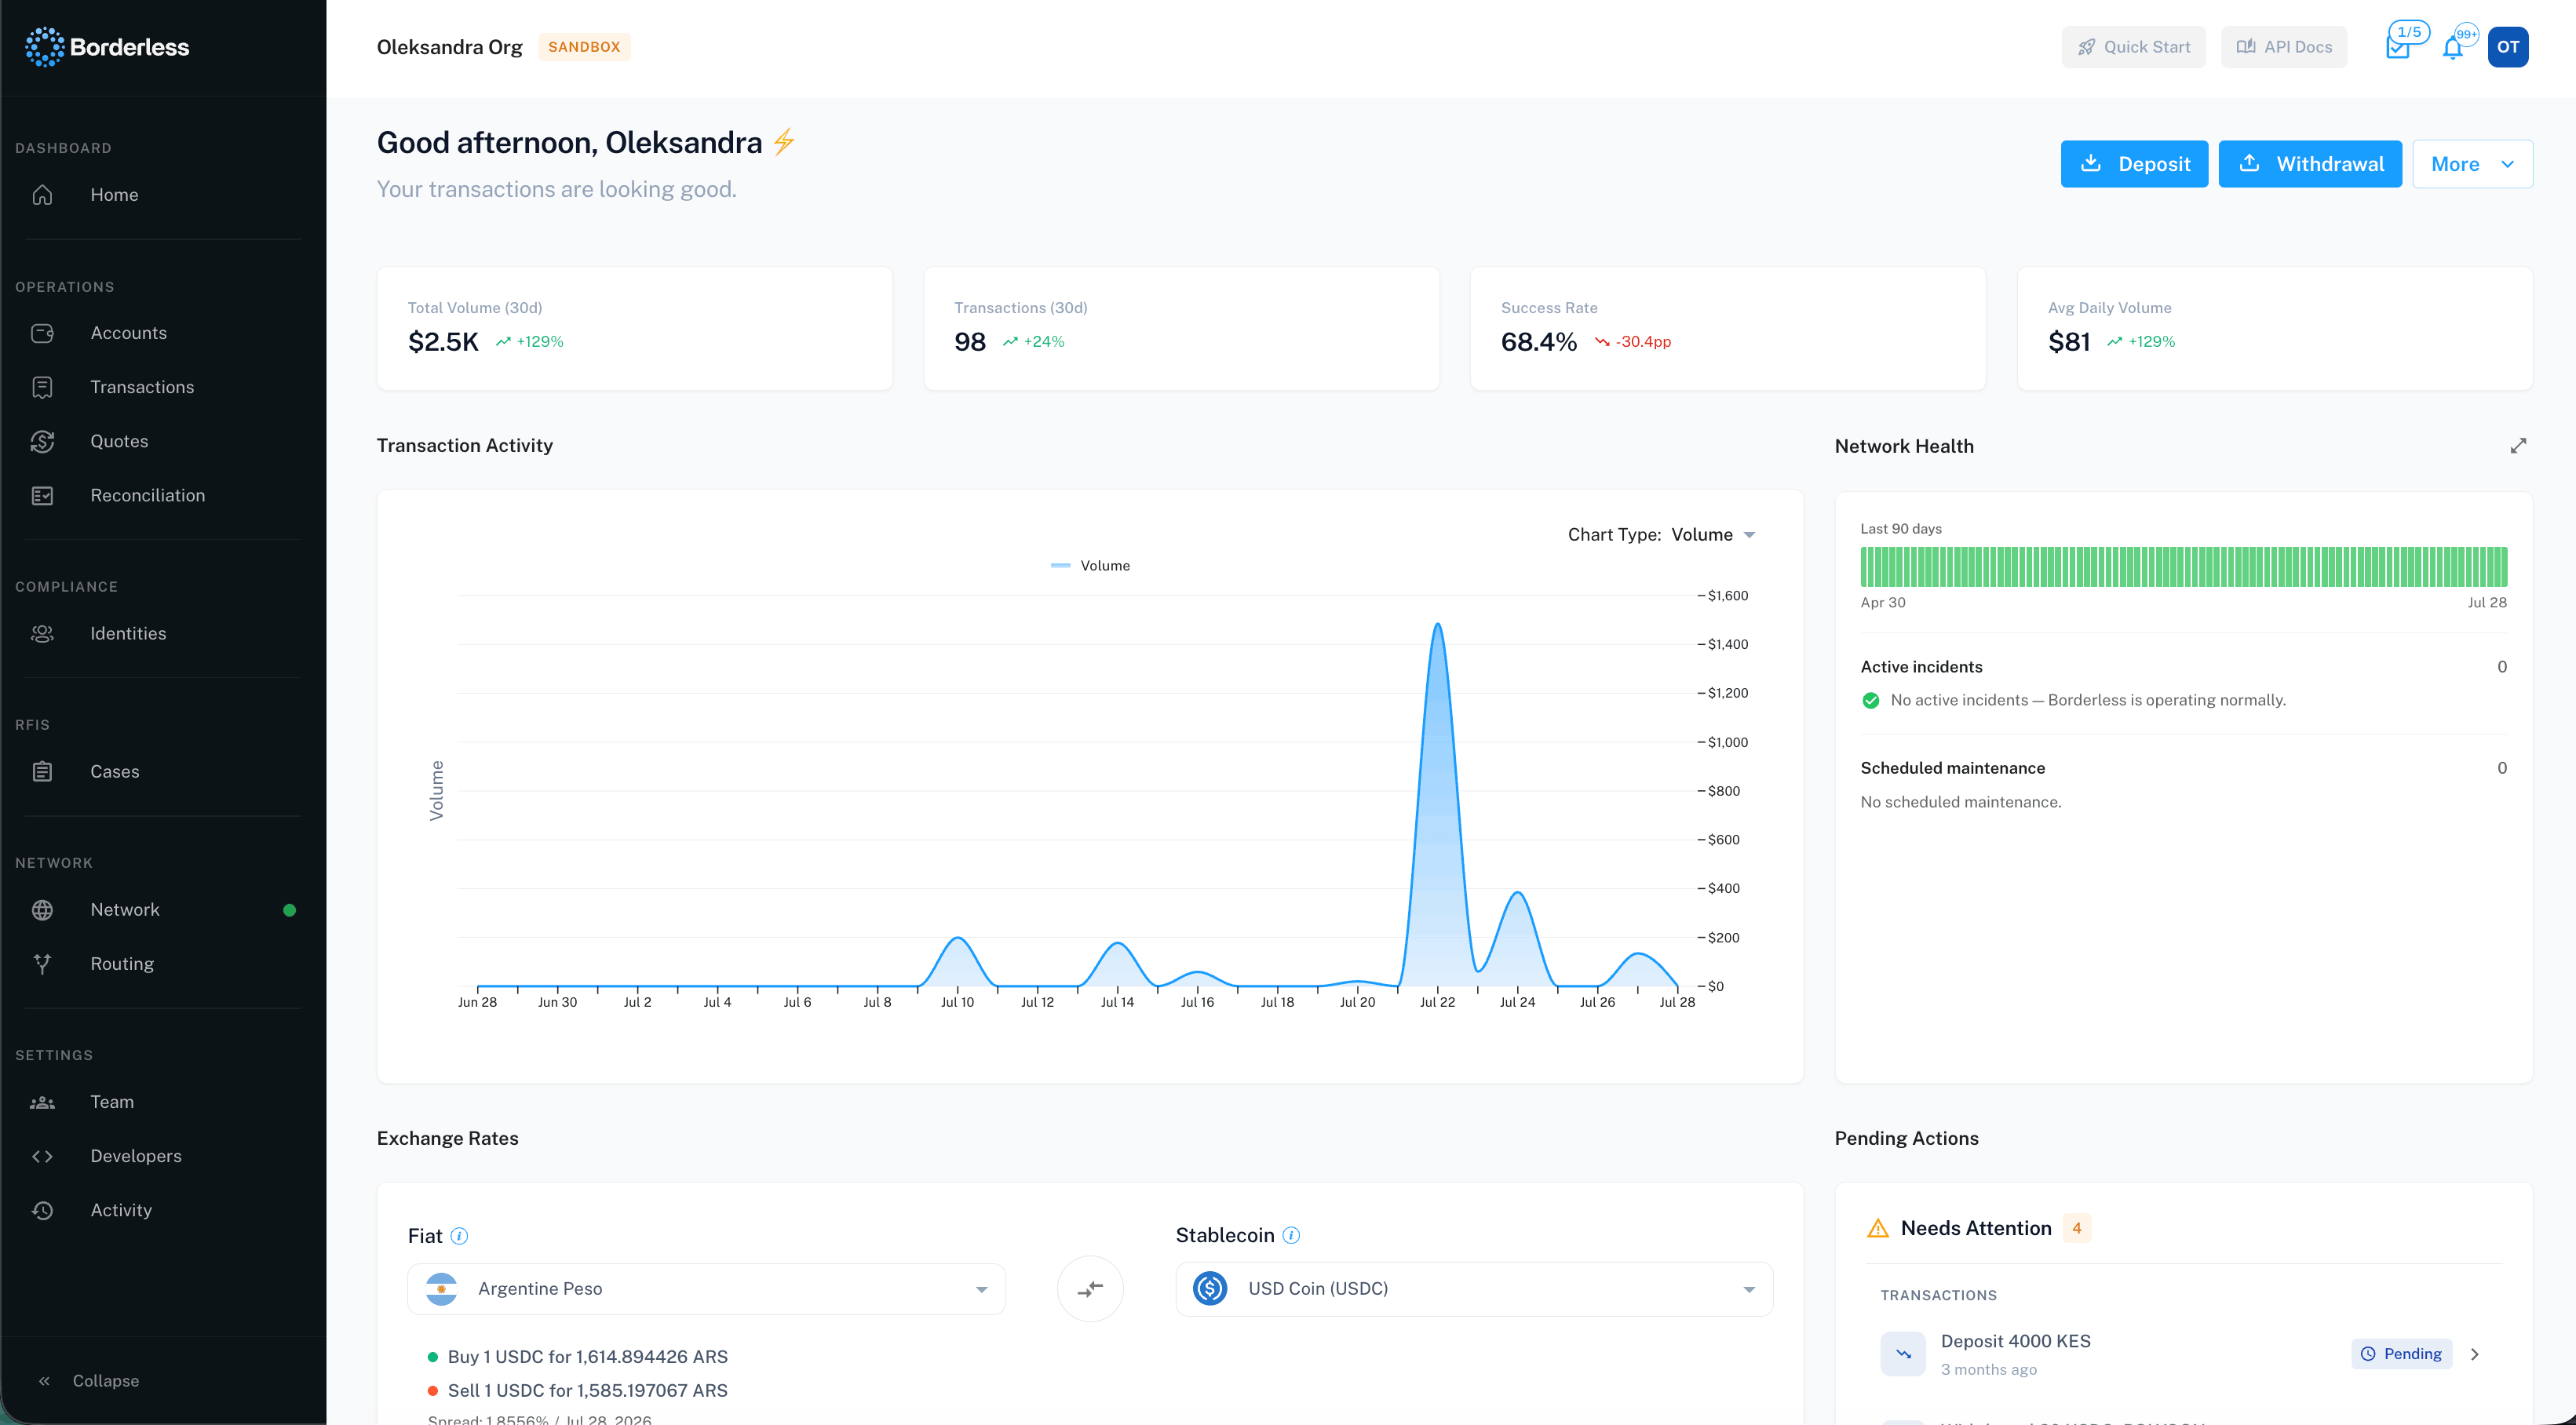Open Identities in the sidebar
The width and height of the screenshot is (2576, 1425).
(128, 633)
